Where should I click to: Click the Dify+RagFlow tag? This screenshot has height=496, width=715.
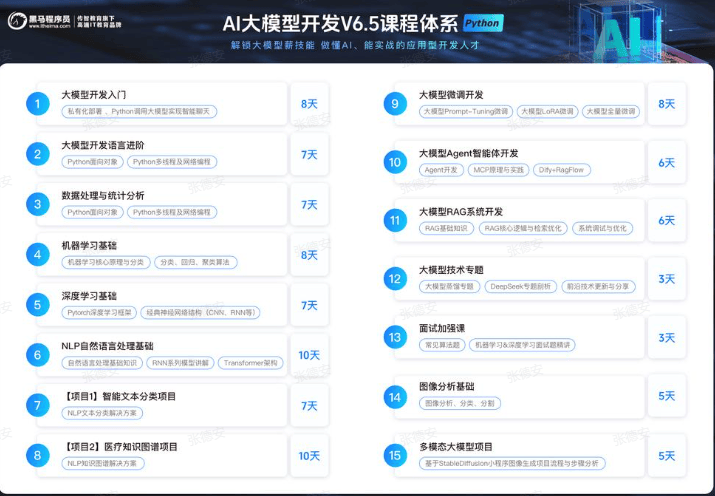[565, 170]
